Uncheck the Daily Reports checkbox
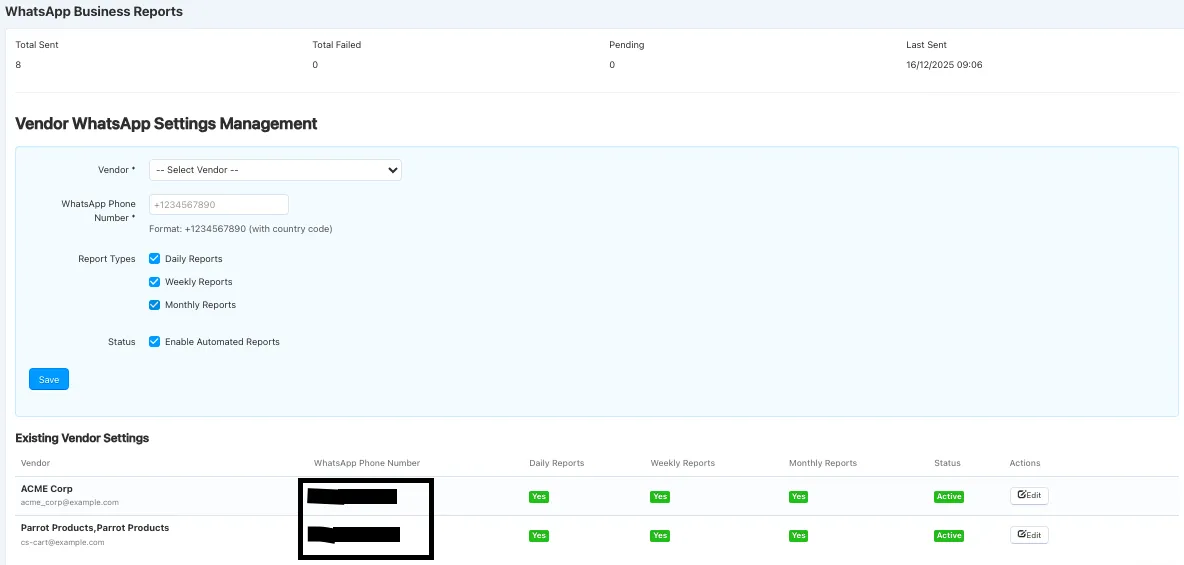The image size is (1184, 565). (x=154, y=258)
